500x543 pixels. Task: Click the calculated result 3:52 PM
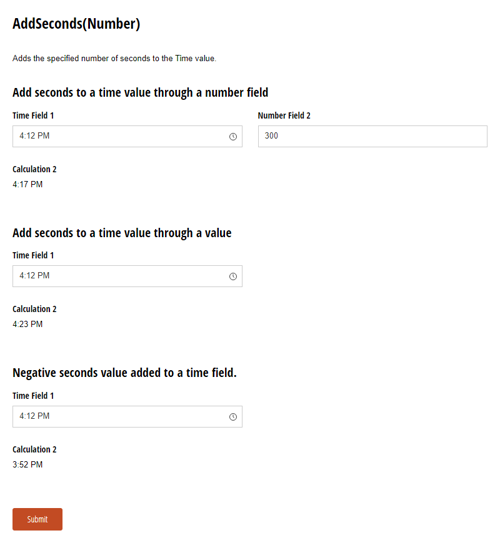(x=27, y=464)
